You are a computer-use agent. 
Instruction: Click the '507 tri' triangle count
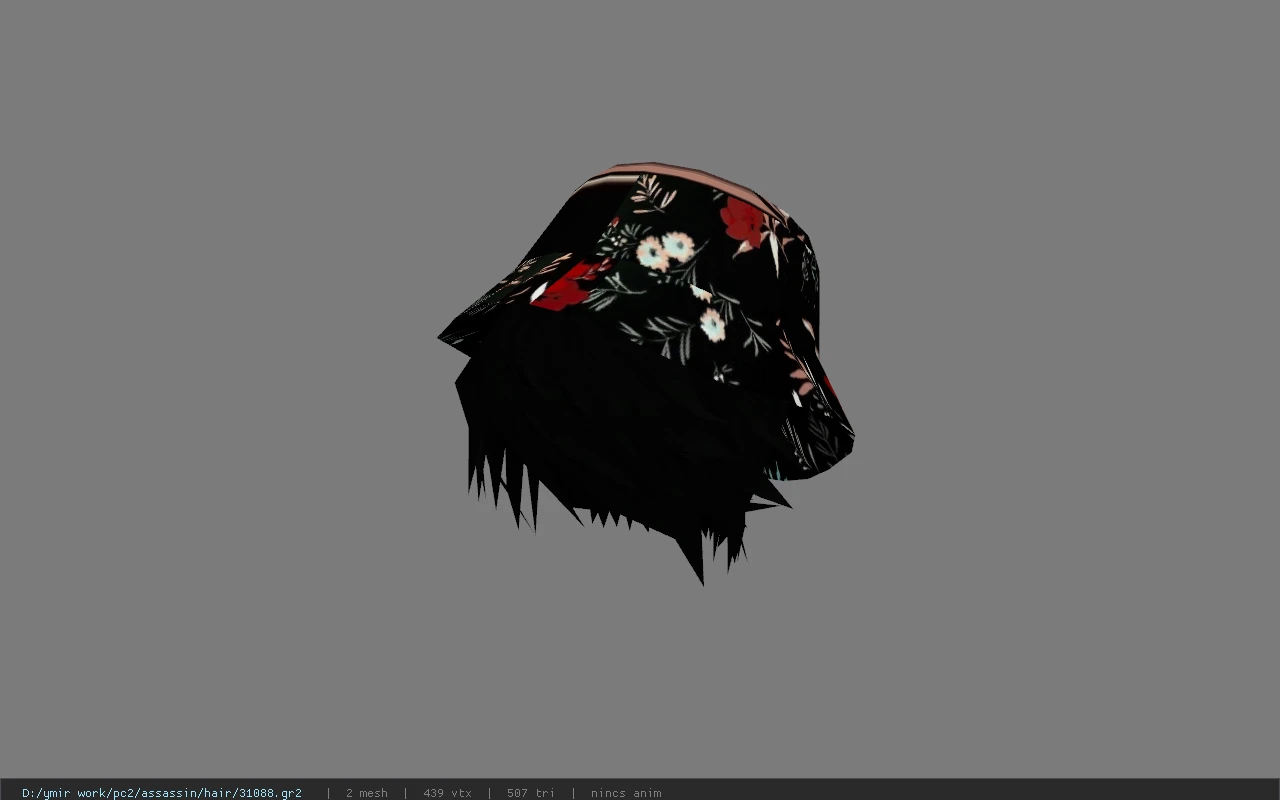[530, 793]
